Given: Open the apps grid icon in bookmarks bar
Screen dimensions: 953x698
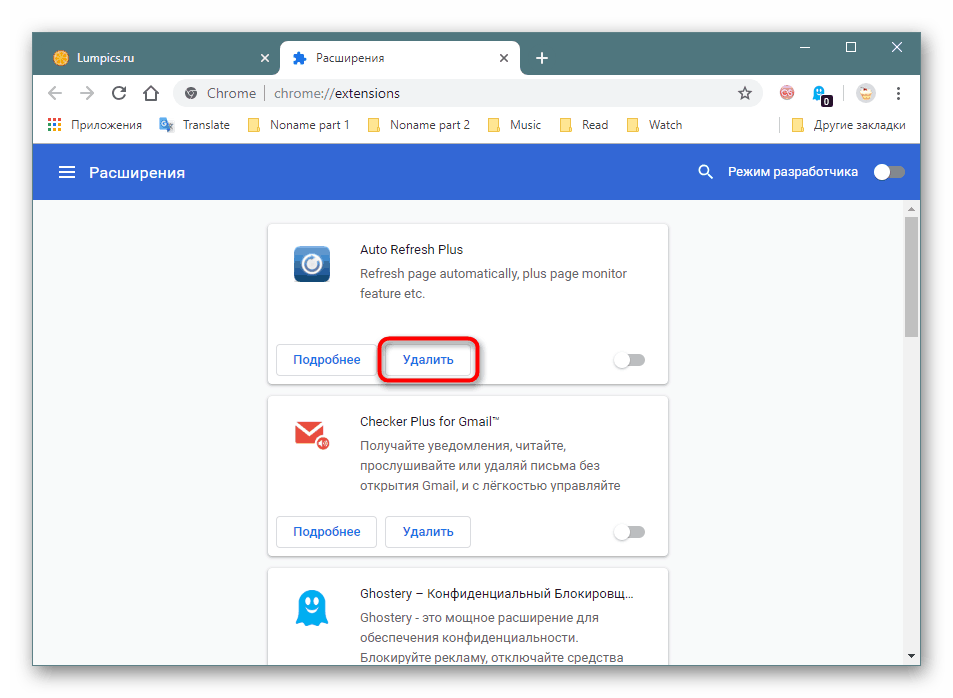Looking at the screenshot, I should [x=55, y=125].
